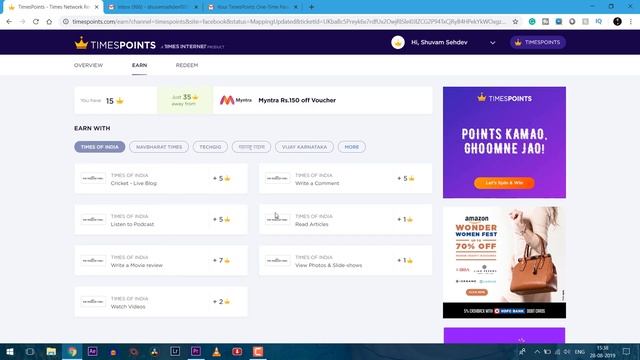Click the address bar URL field
Screen dimensions: 640x360
click(x=289, y=22)
